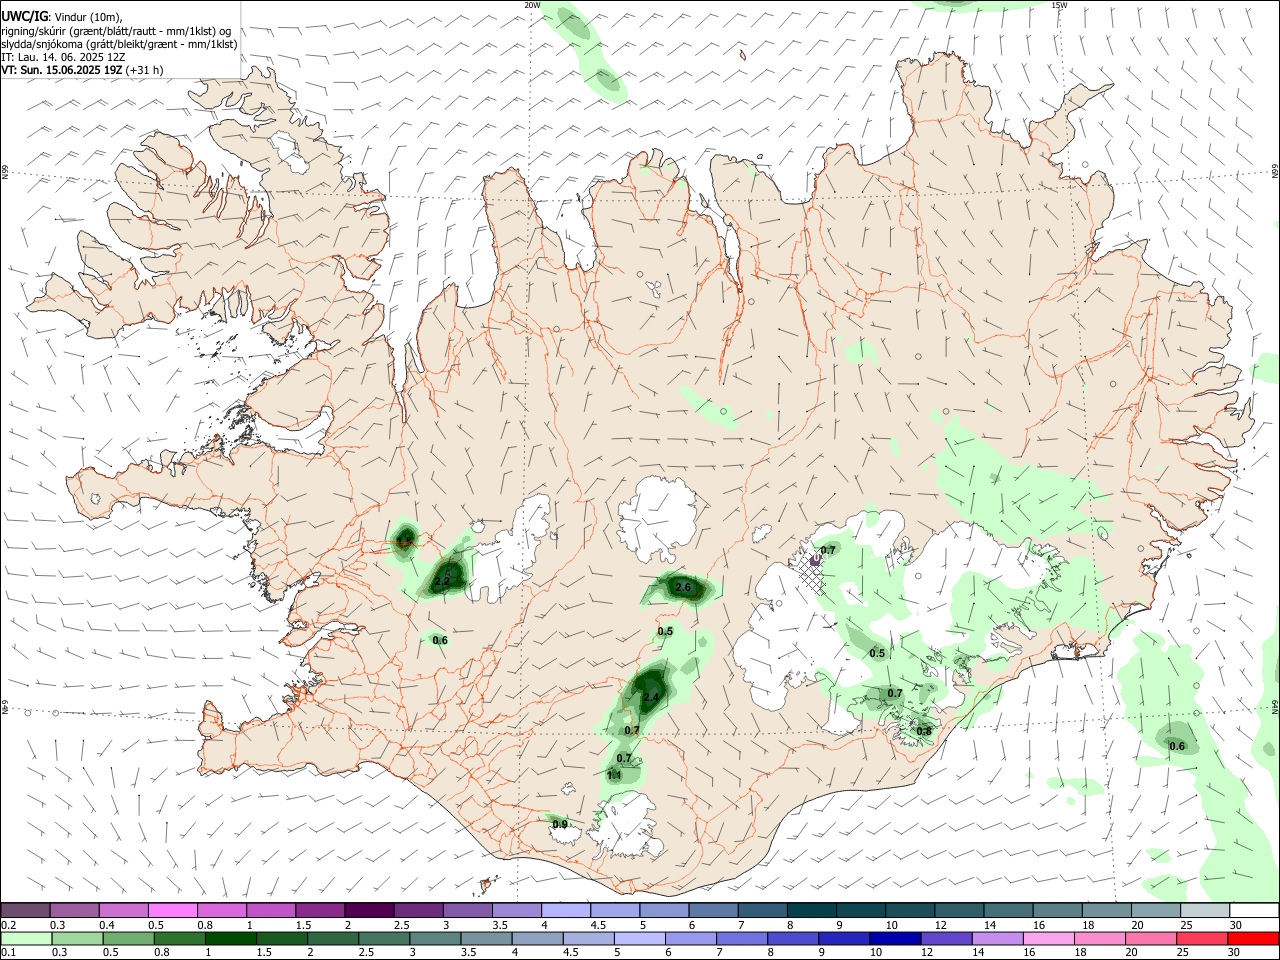1280x960 pixels.
Task: Pick the bright pink 0.5–0.8 snow legend swatch
Action: (x=172, y=910)
